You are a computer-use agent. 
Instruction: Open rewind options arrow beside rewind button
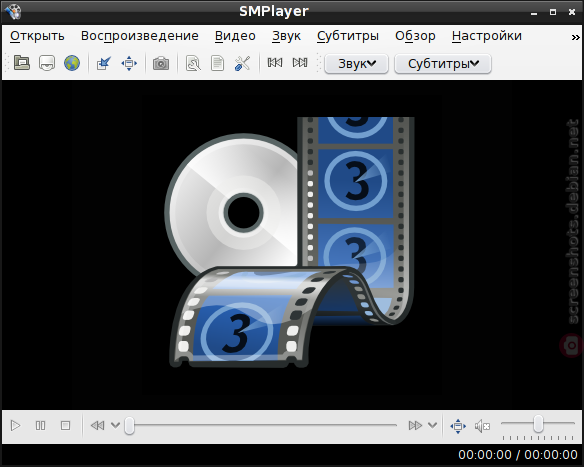pyautogui.click(x=115, y=425)
